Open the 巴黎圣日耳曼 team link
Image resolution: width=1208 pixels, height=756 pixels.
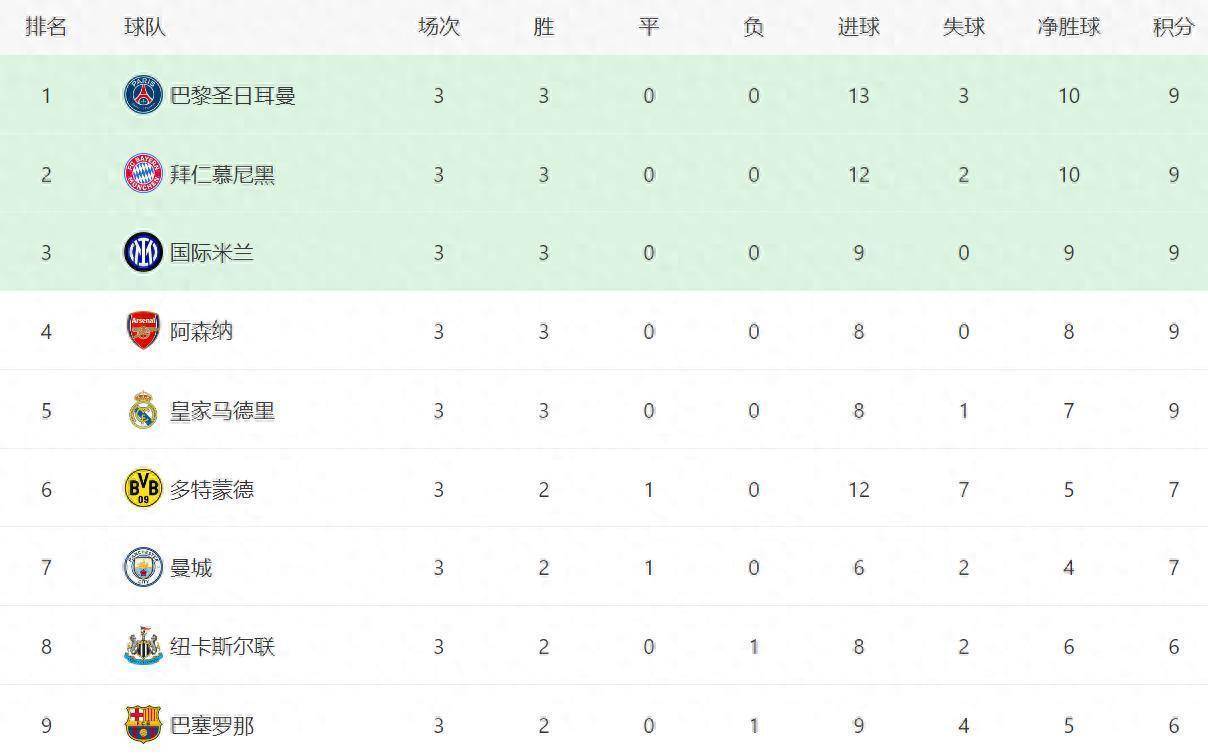[x=232, y=96]
